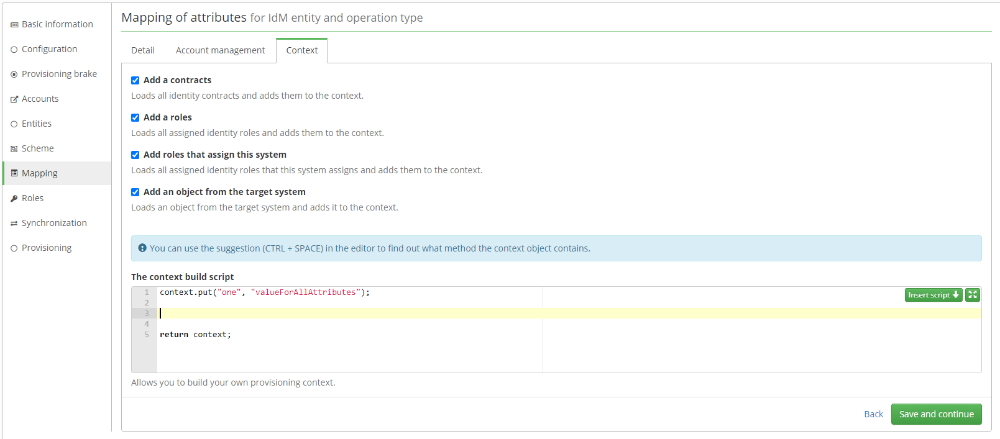Select the Scheme sidebar icon
The width and height of the screenshot is (1000, 439).
(x=14, y=149)
